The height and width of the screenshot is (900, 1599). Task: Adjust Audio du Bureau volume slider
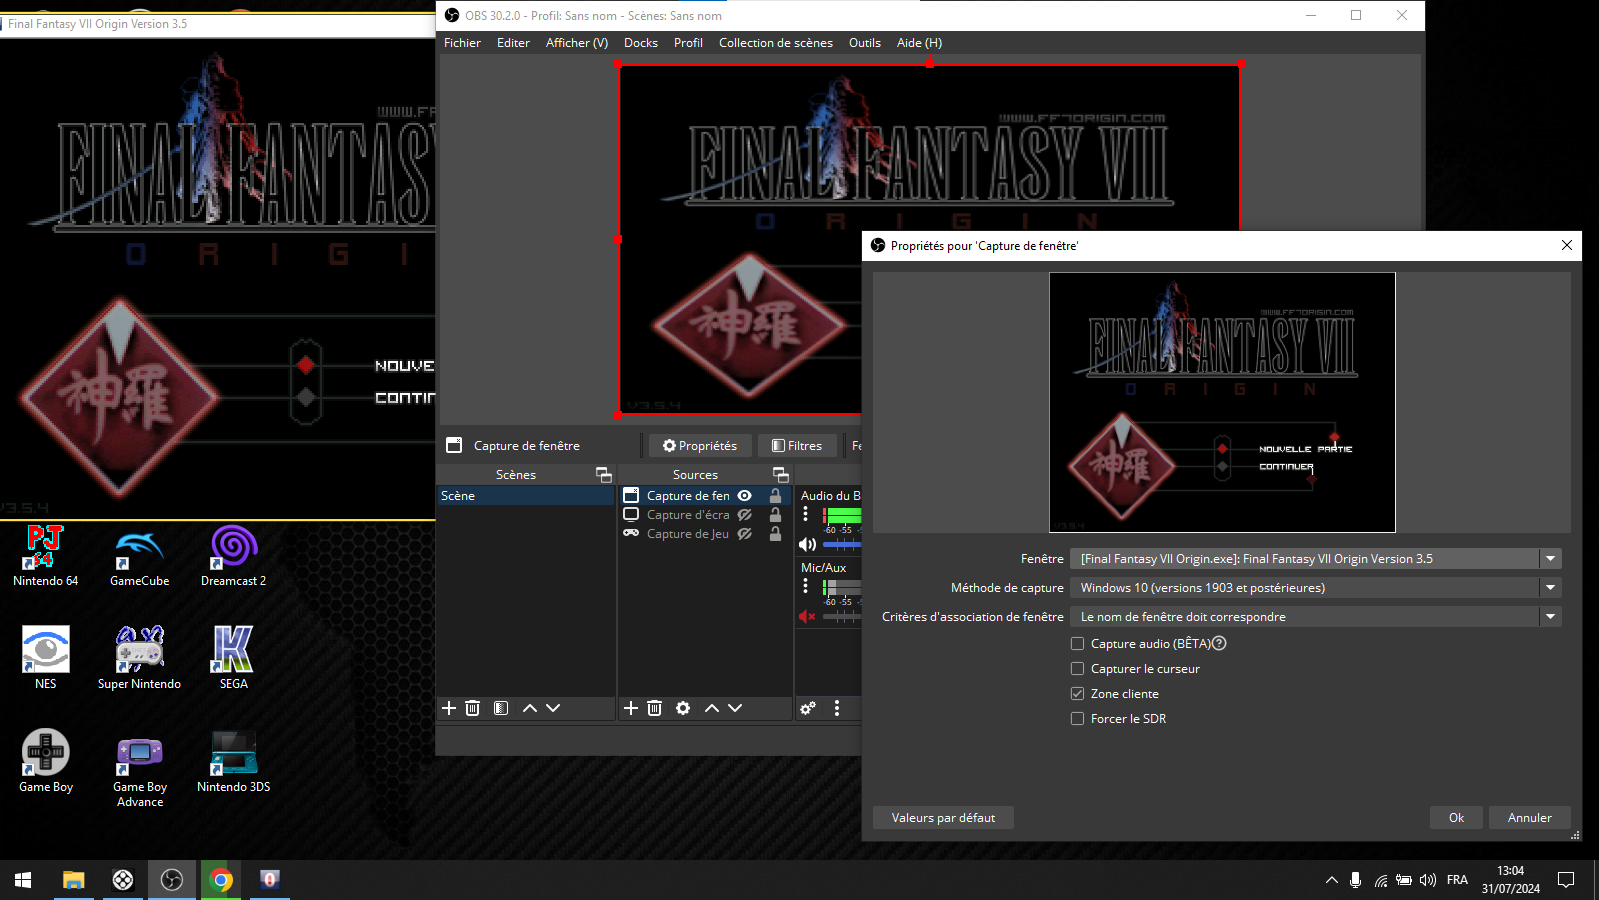pyautogui.click(x=842, y=545)
